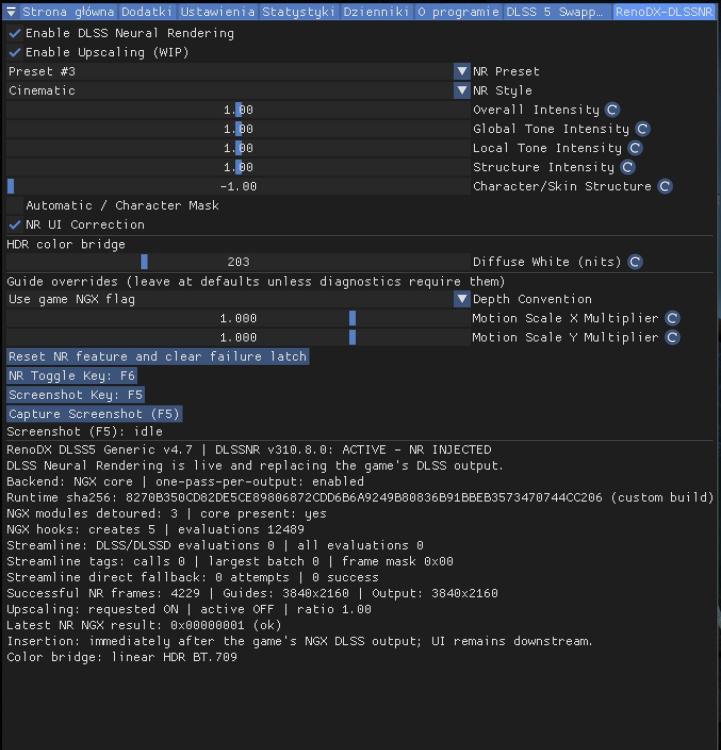The height and width of the screenshot is (750, 721).
Task: Select the RenoDX-DLSSNR tab
Action: click(x=664, y=12)
